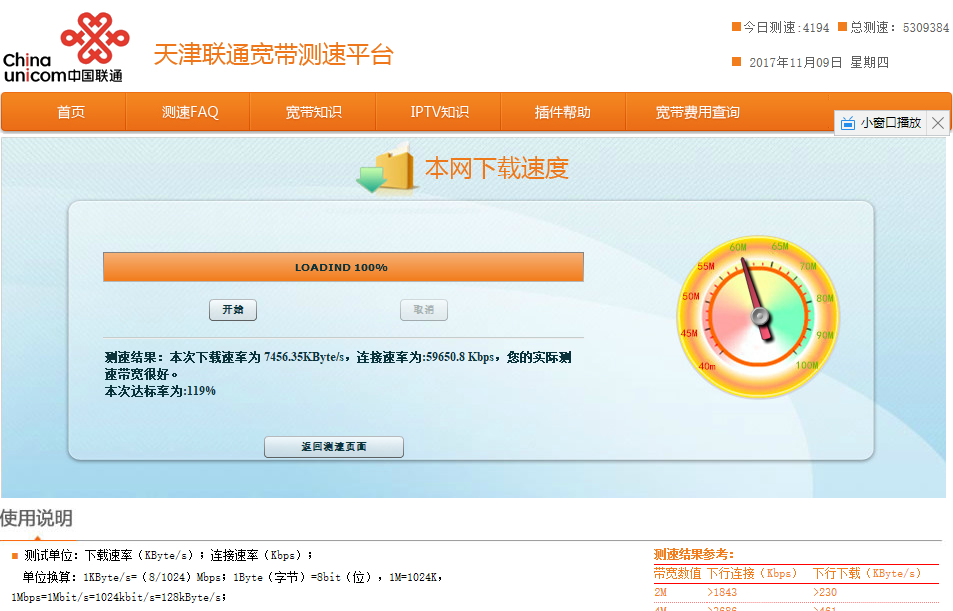953x611 pixels.
Task: Click the download folder icon beside 本网下载速度
Action: pos(387,168)
